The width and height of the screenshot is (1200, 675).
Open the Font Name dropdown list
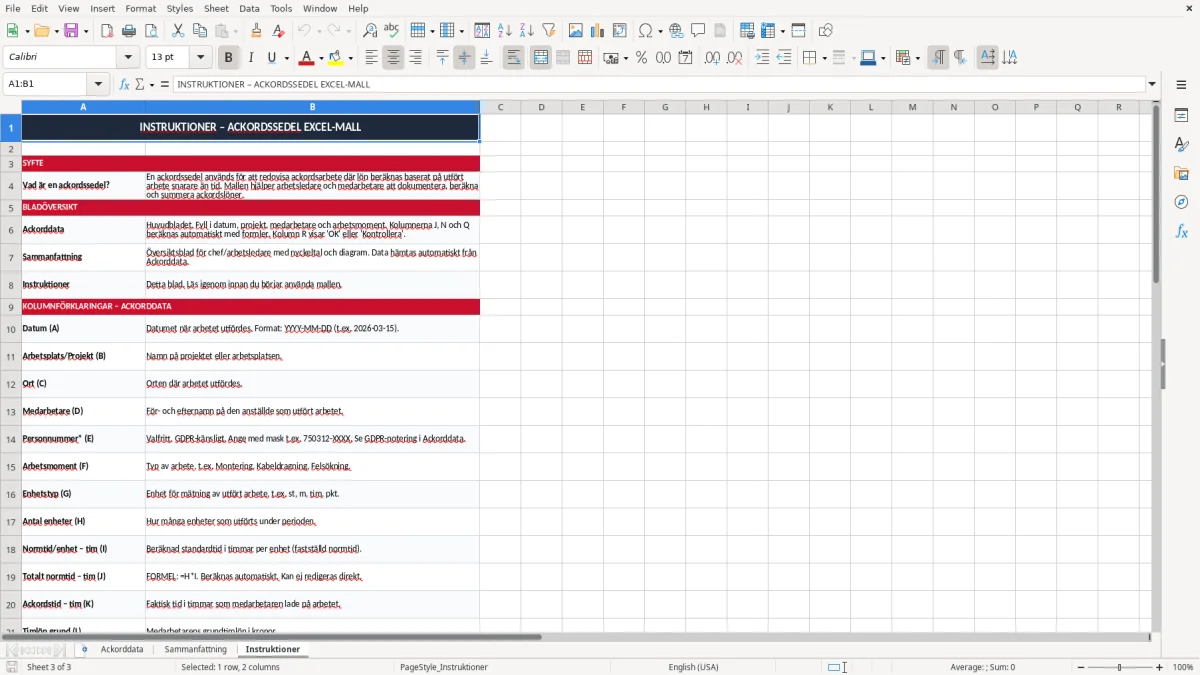pyautogui.click(x=127, y=58)
